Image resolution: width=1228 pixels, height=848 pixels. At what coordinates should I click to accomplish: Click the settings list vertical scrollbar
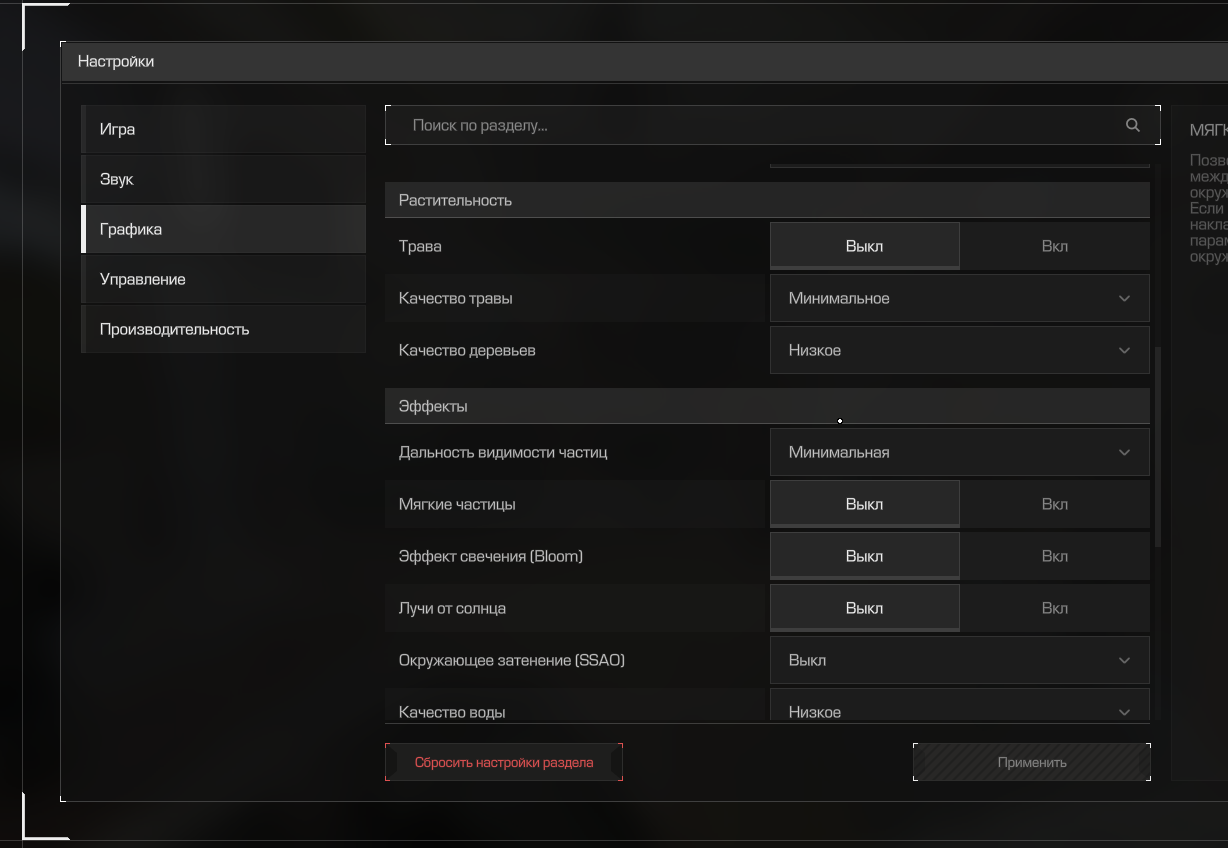(1158, 446)
